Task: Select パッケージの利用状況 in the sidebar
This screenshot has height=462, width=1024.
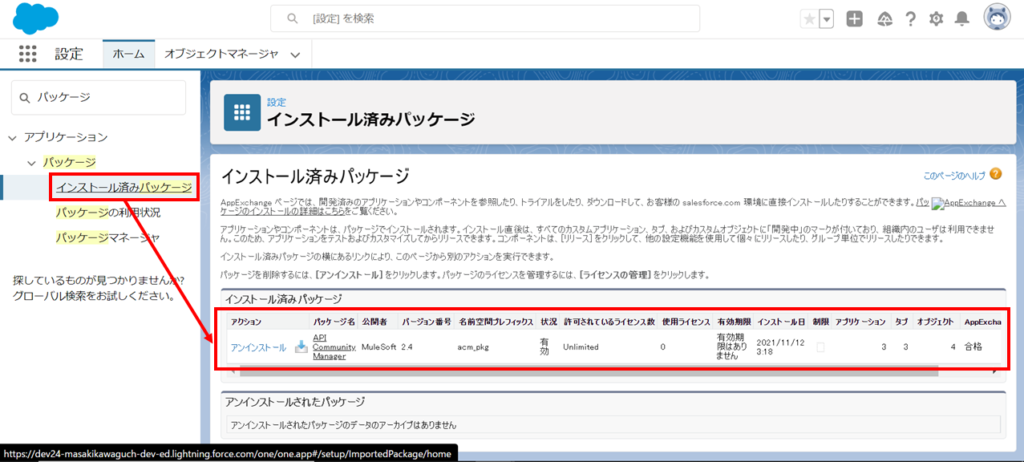Action: coord(108,212)
